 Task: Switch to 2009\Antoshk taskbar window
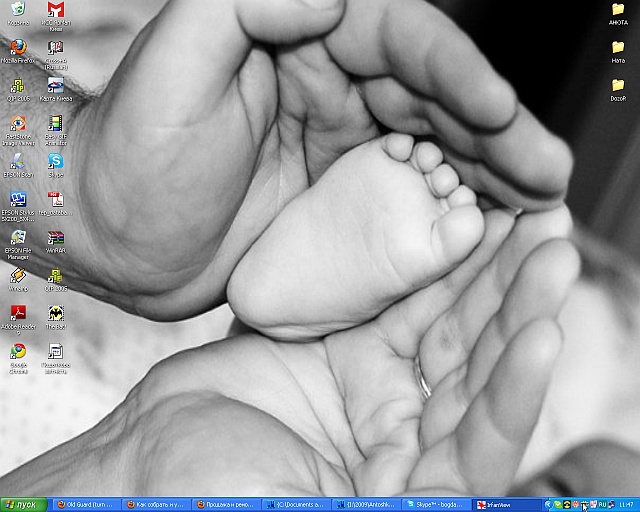point(366,505)
